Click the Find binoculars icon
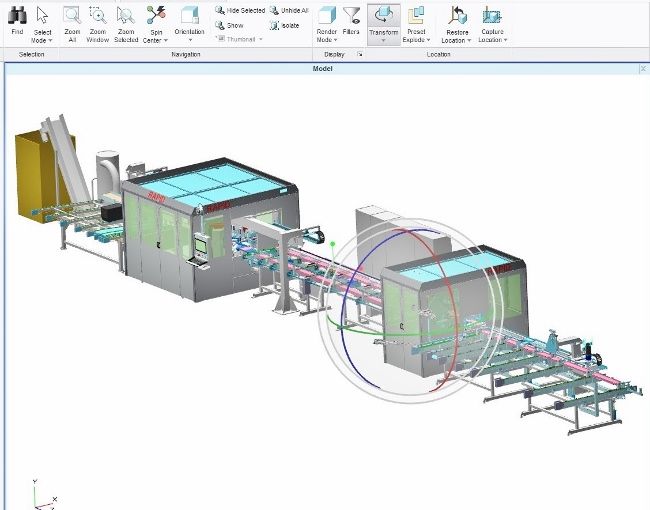This screenshot has width=650, height=510. tap(17, 16)
